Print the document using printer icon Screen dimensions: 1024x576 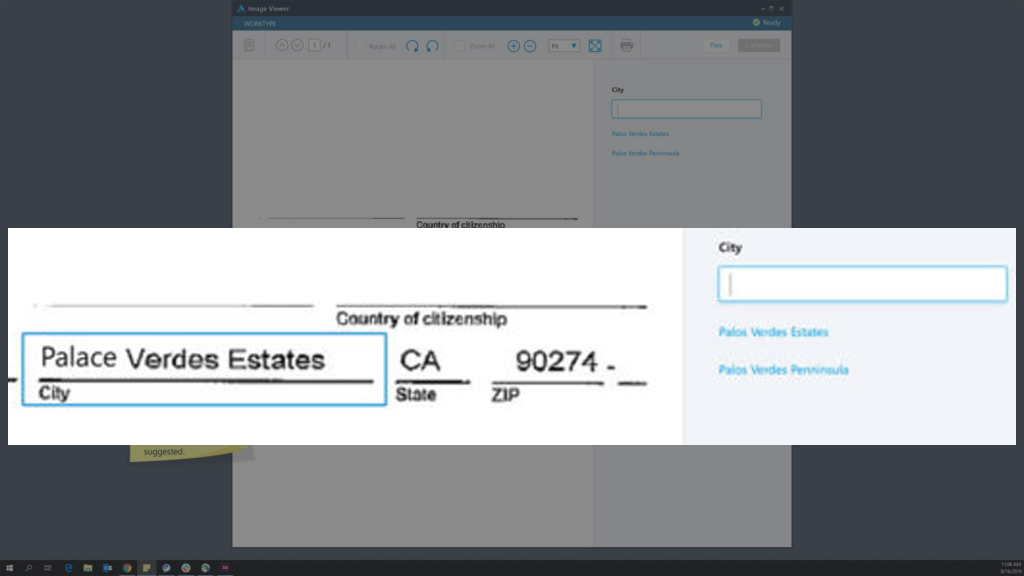(627, 45)
